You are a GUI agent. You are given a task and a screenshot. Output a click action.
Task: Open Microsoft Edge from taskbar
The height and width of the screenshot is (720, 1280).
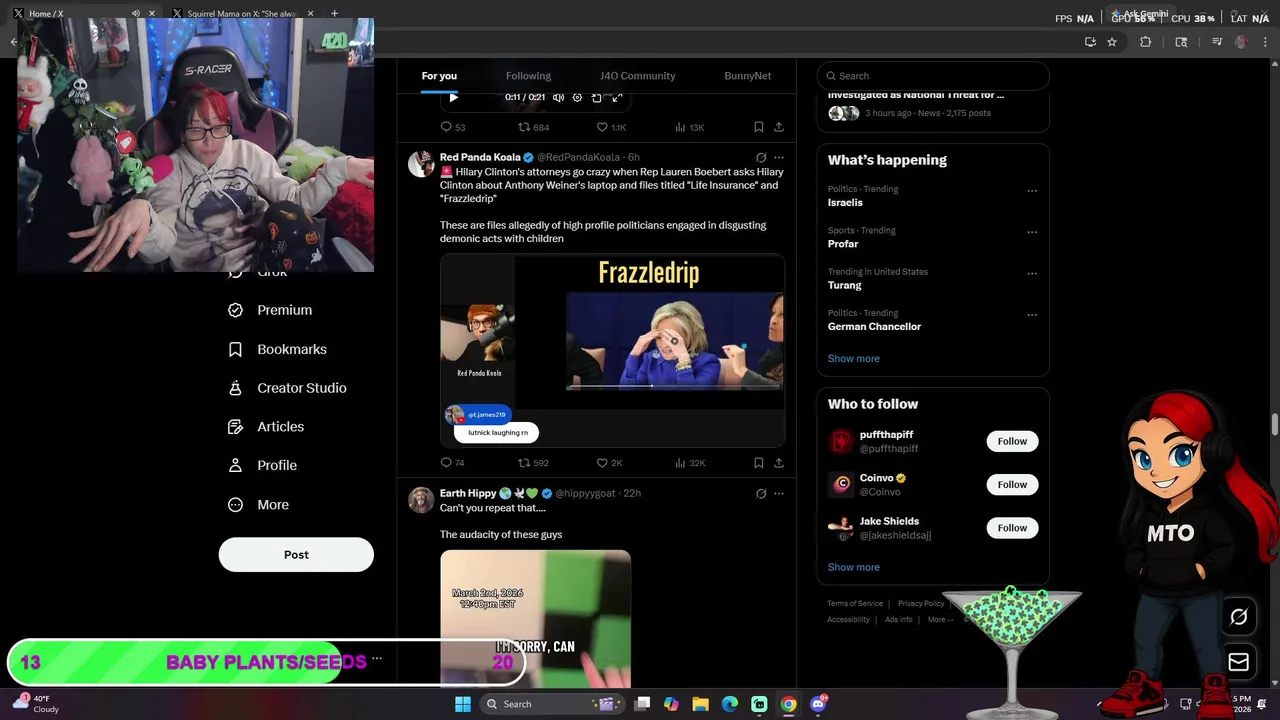730,704
